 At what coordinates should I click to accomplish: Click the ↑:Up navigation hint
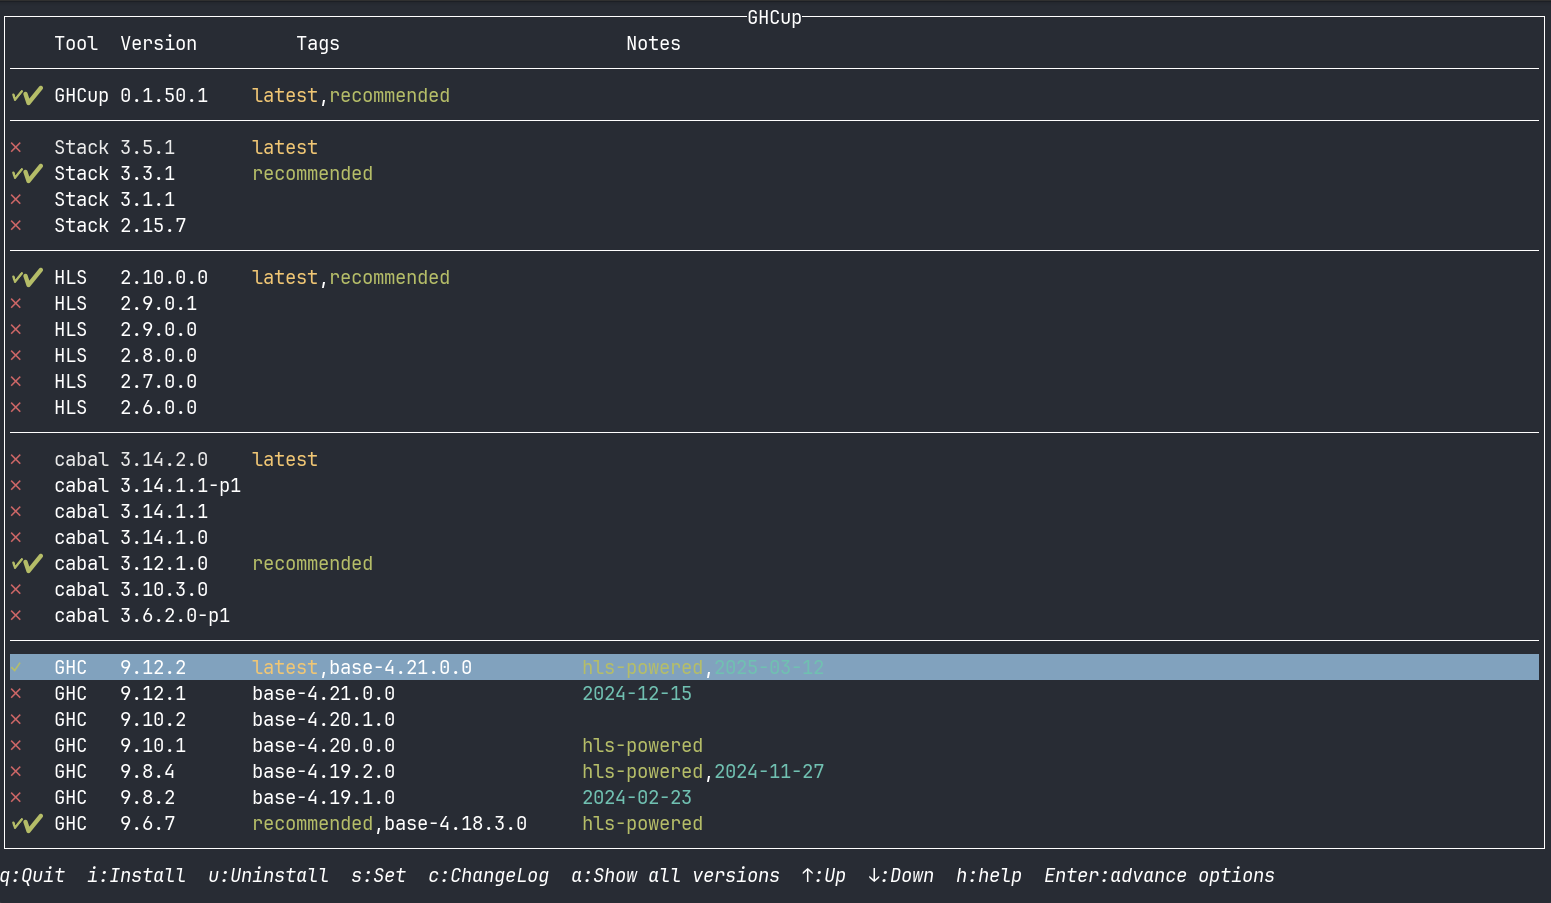[x=824, y=876]
